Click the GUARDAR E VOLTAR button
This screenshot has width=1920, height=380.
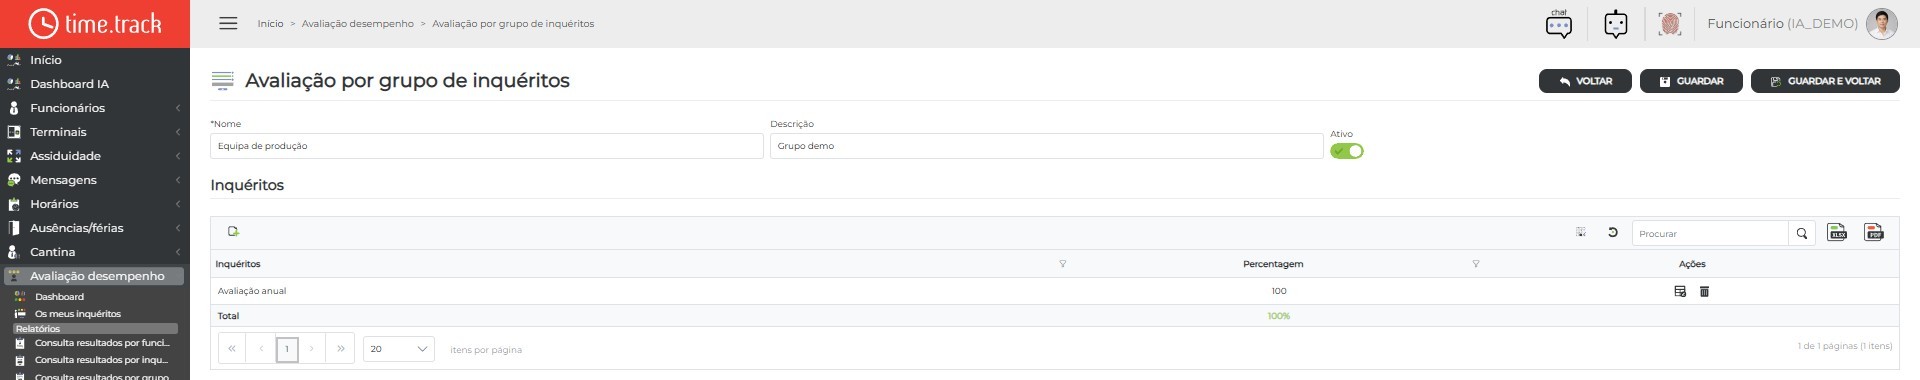1825,81
